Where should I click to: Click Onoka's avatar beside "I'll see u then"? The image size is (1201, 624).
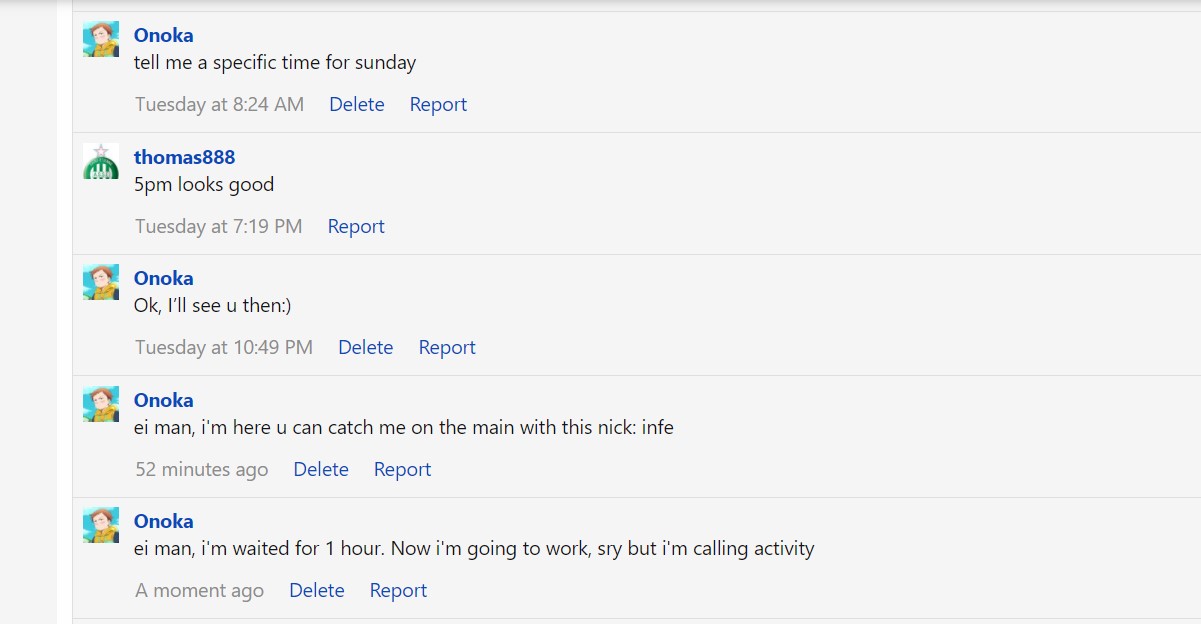[x=101, y=282]
